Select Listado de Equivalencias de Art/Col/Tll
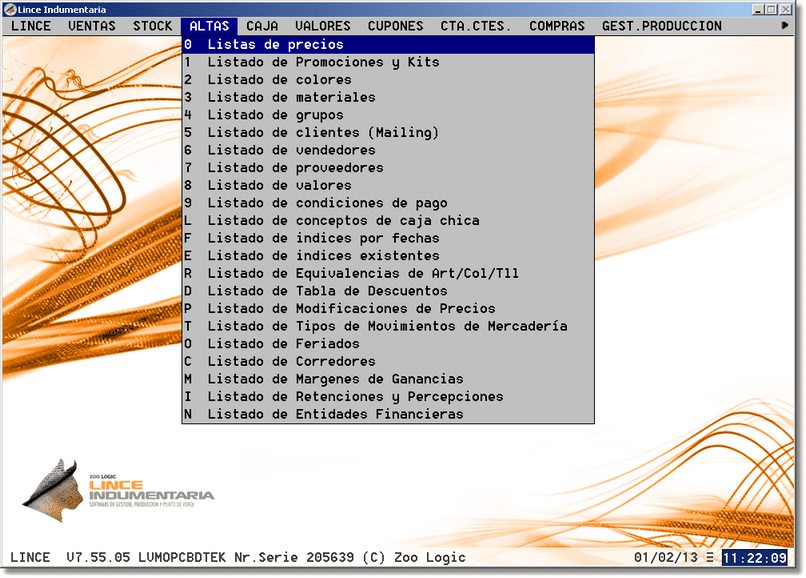Viewport: 806px width, 578px height. pos(389,273)
